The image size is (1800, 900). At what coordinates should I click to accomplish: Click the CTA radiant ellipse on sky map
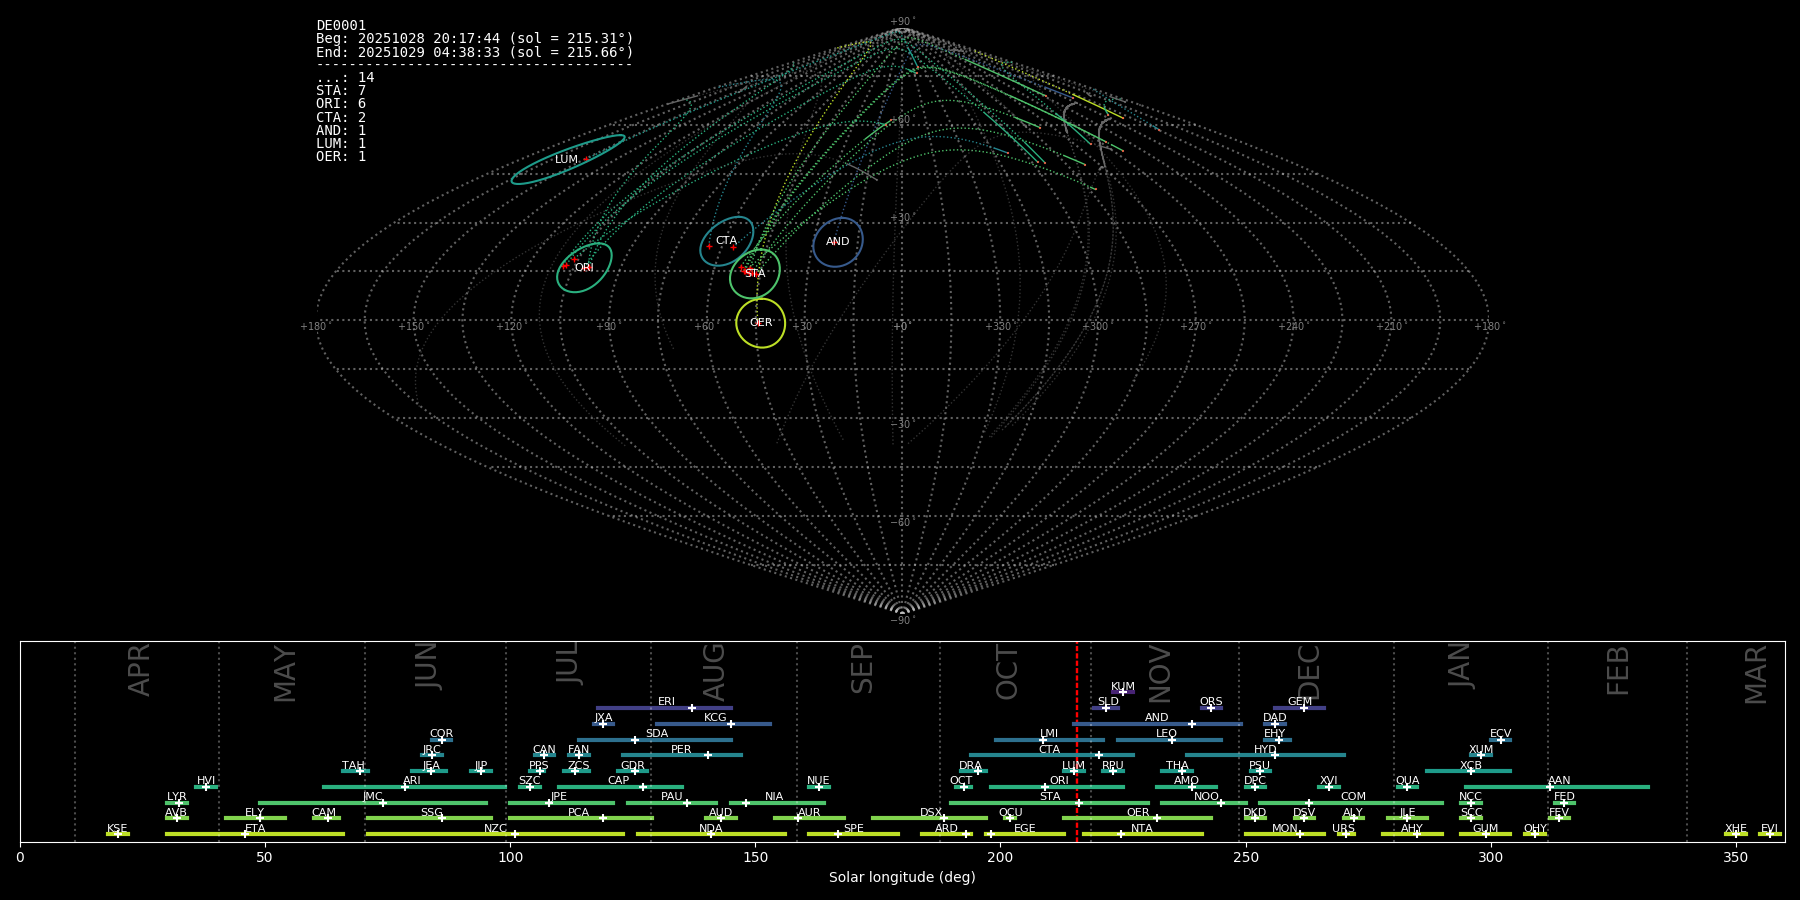[x=726, y=241]
